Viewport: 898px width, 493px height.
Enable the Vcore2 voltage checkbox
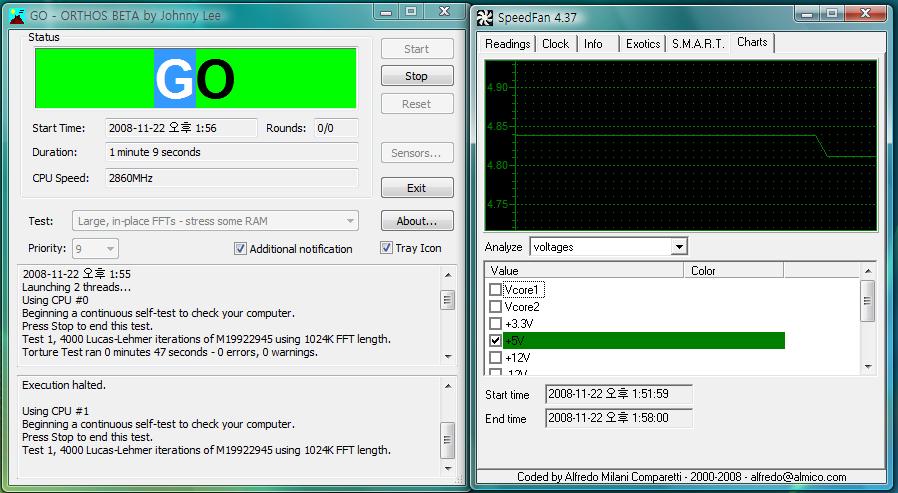click(495, 307)
